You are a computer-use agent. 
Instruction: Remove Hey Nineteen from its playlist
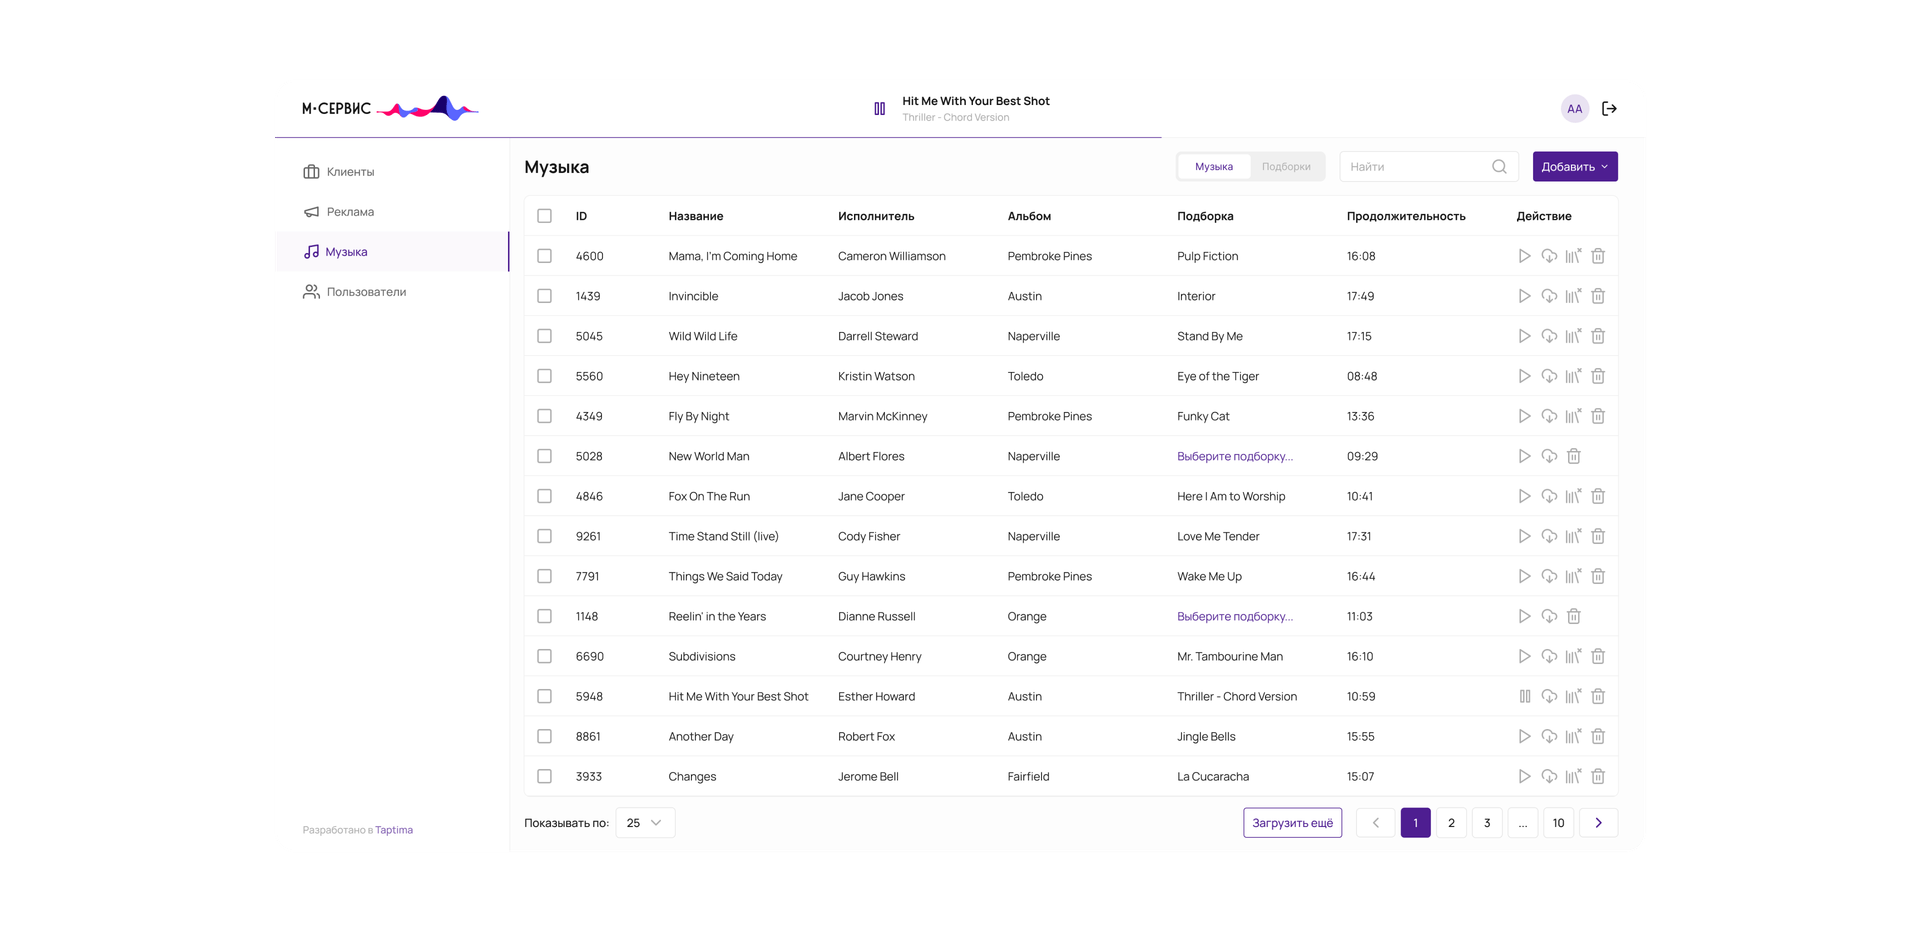point(1573,376)
